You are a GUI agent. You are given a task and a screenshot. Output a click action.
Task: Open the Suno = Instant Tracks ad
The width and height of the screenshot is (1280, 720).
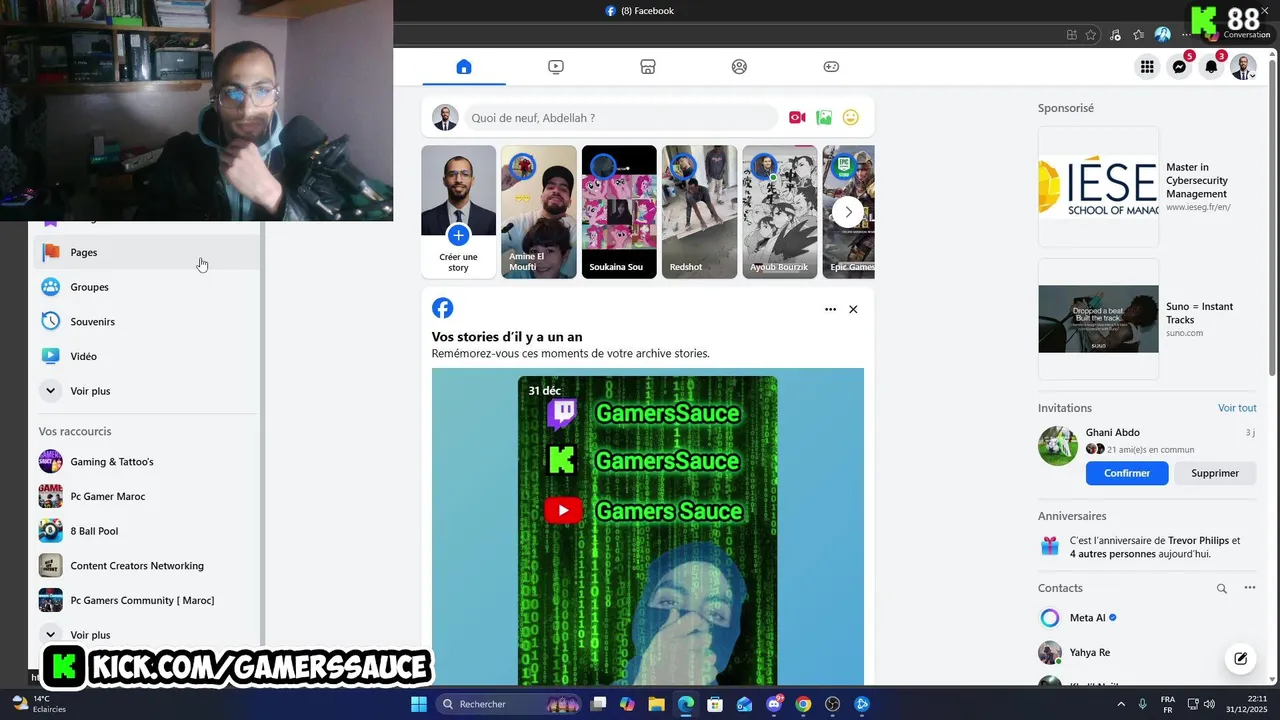tap(1147, 319)
